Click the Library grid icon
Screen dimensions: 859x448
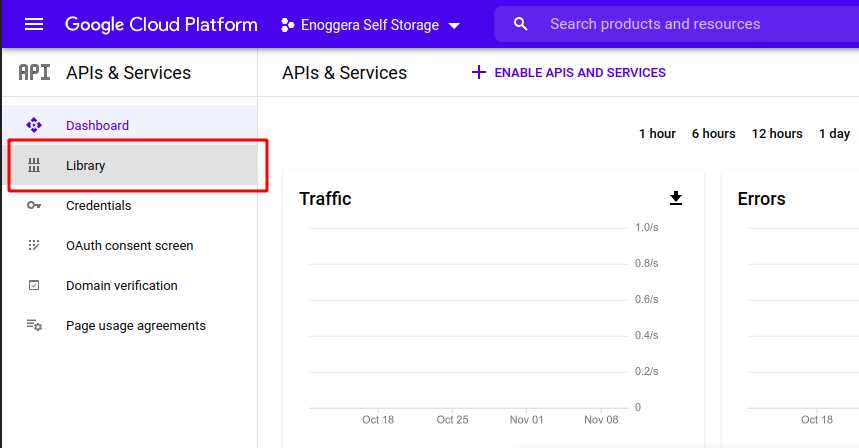34,165
